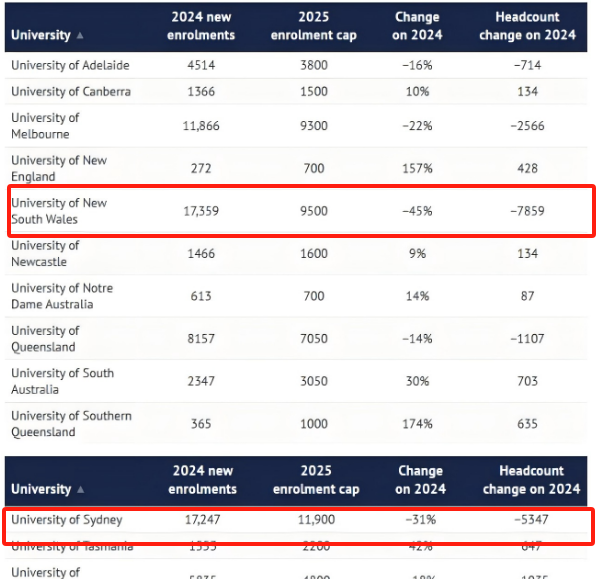602x579 pixels.
Task: Click Adelaide headcount change −714
Action: 528,65
